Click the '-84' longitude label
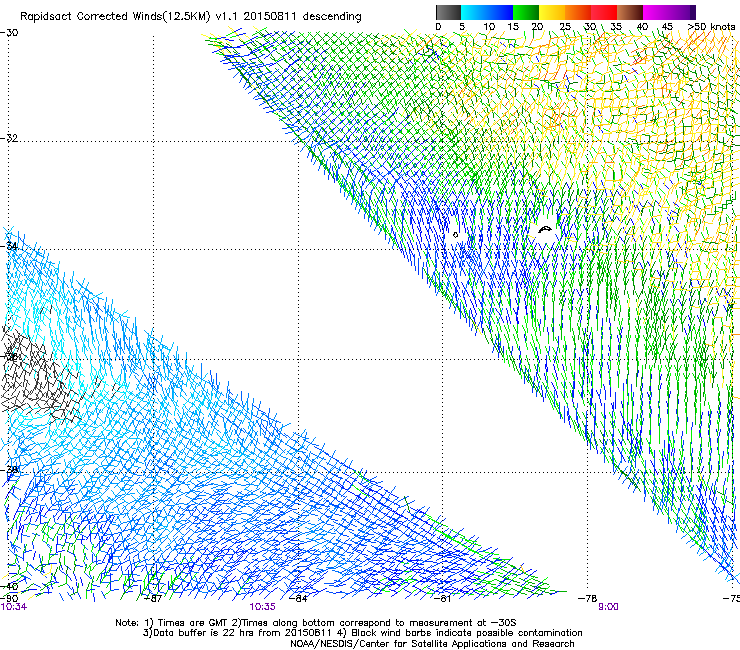Viewport: 740px width, 650px height. [298, 598]
